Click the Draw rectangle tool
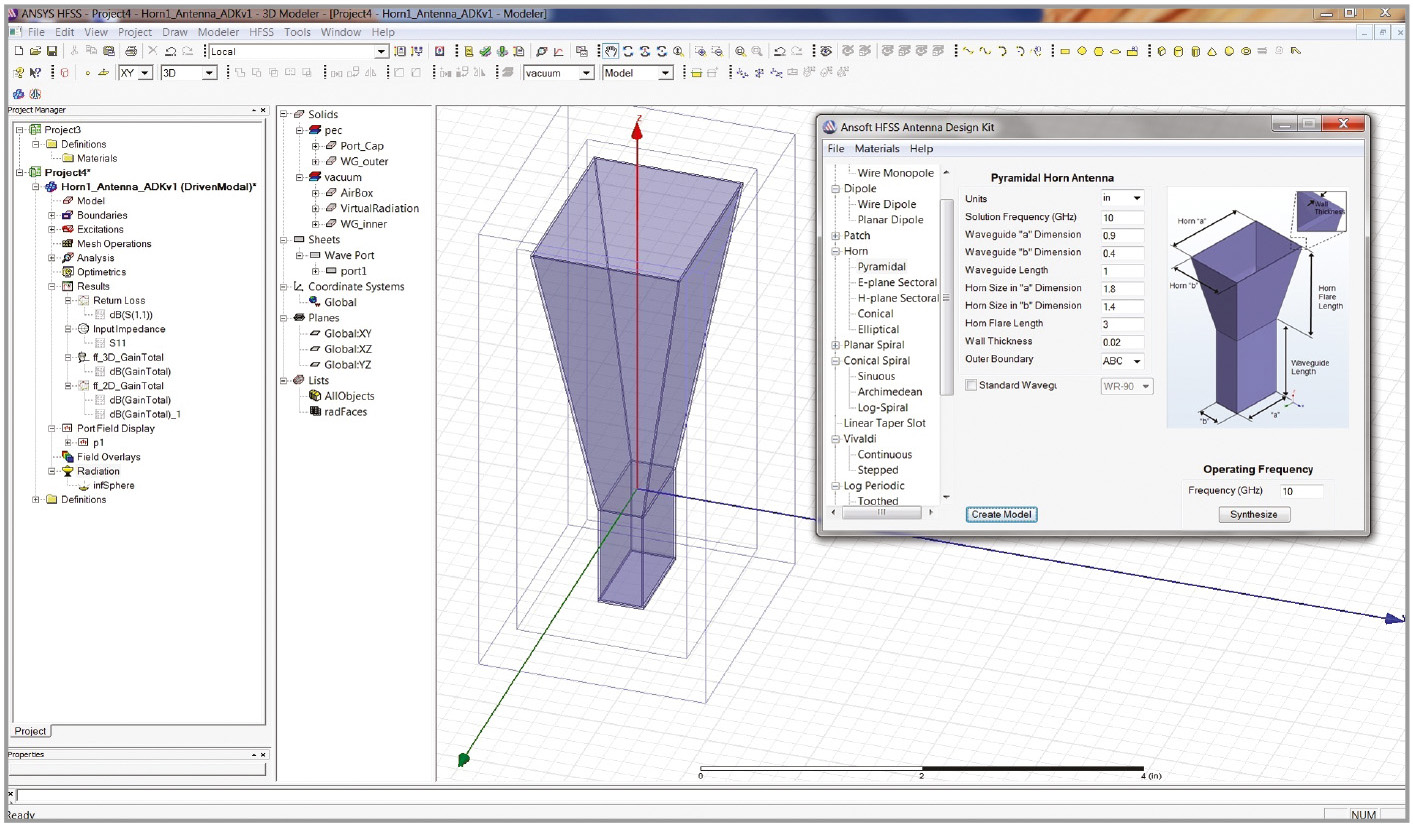The height and width of the screenshot is (827, 1413). (1064, 51)
